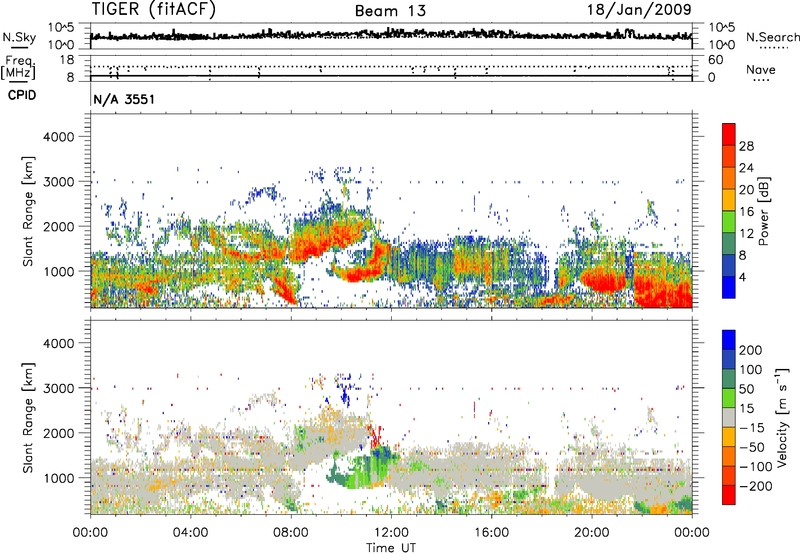
Task: Click the "N.Sky" legend label
Action: [x=19, y=37]
